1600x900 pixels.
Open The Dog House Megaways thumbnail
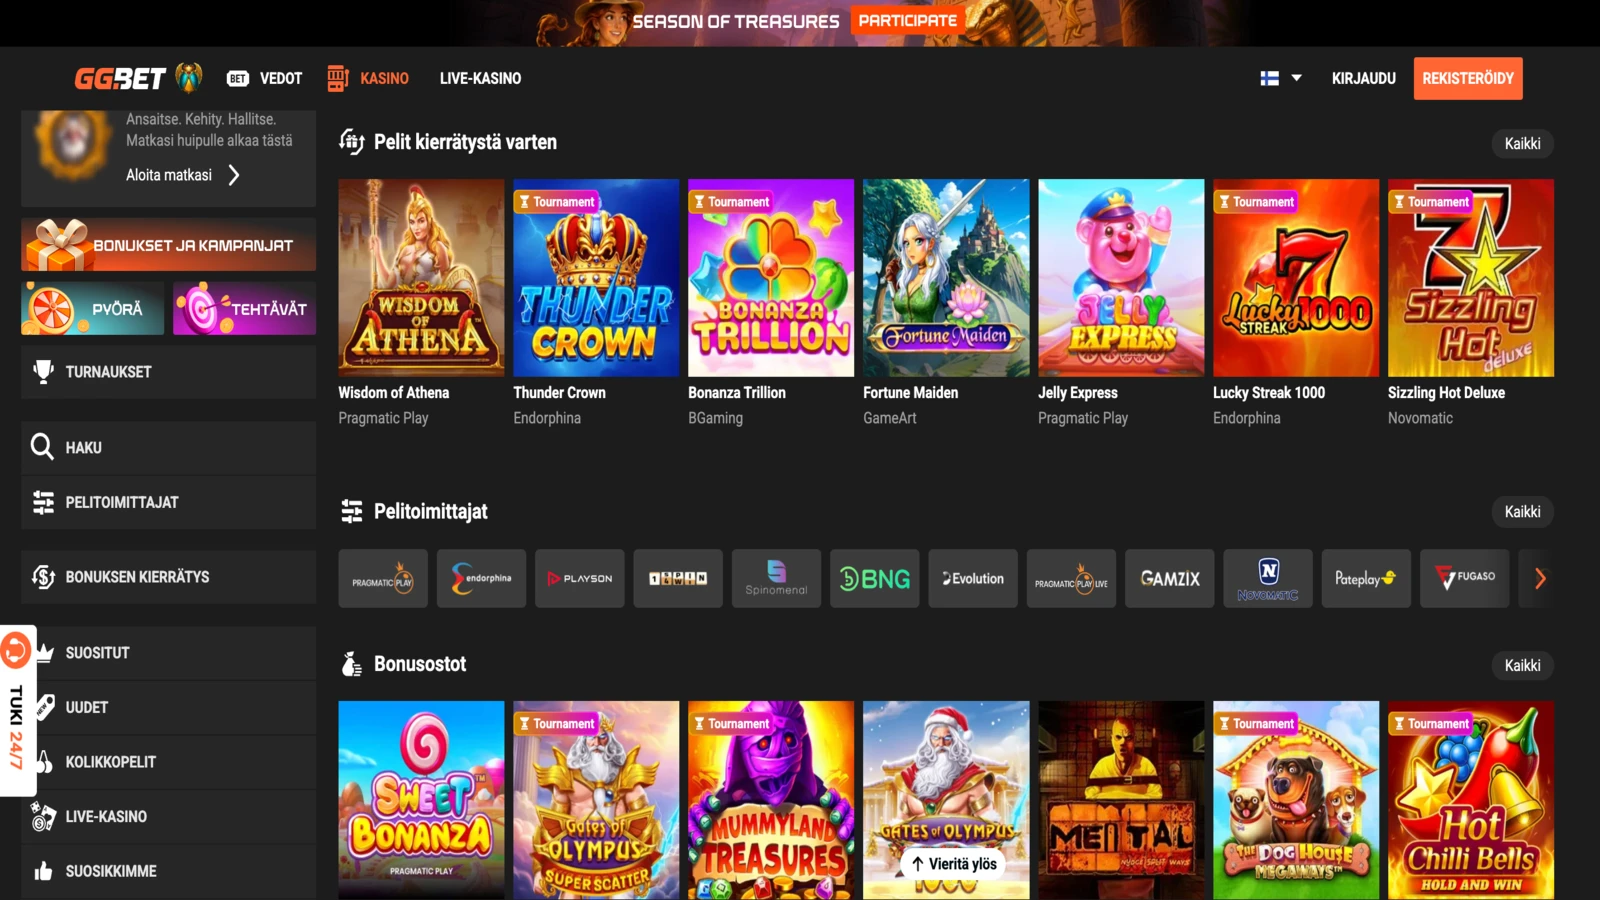point(1296,800)
